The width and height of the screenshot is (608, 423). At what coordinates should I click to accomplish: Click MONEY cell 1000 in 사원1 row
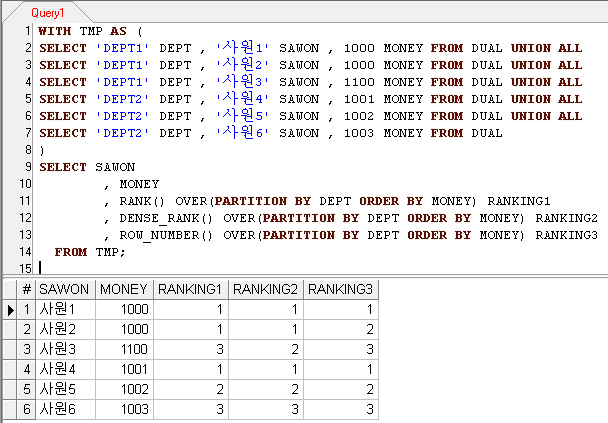click(124, 310)
